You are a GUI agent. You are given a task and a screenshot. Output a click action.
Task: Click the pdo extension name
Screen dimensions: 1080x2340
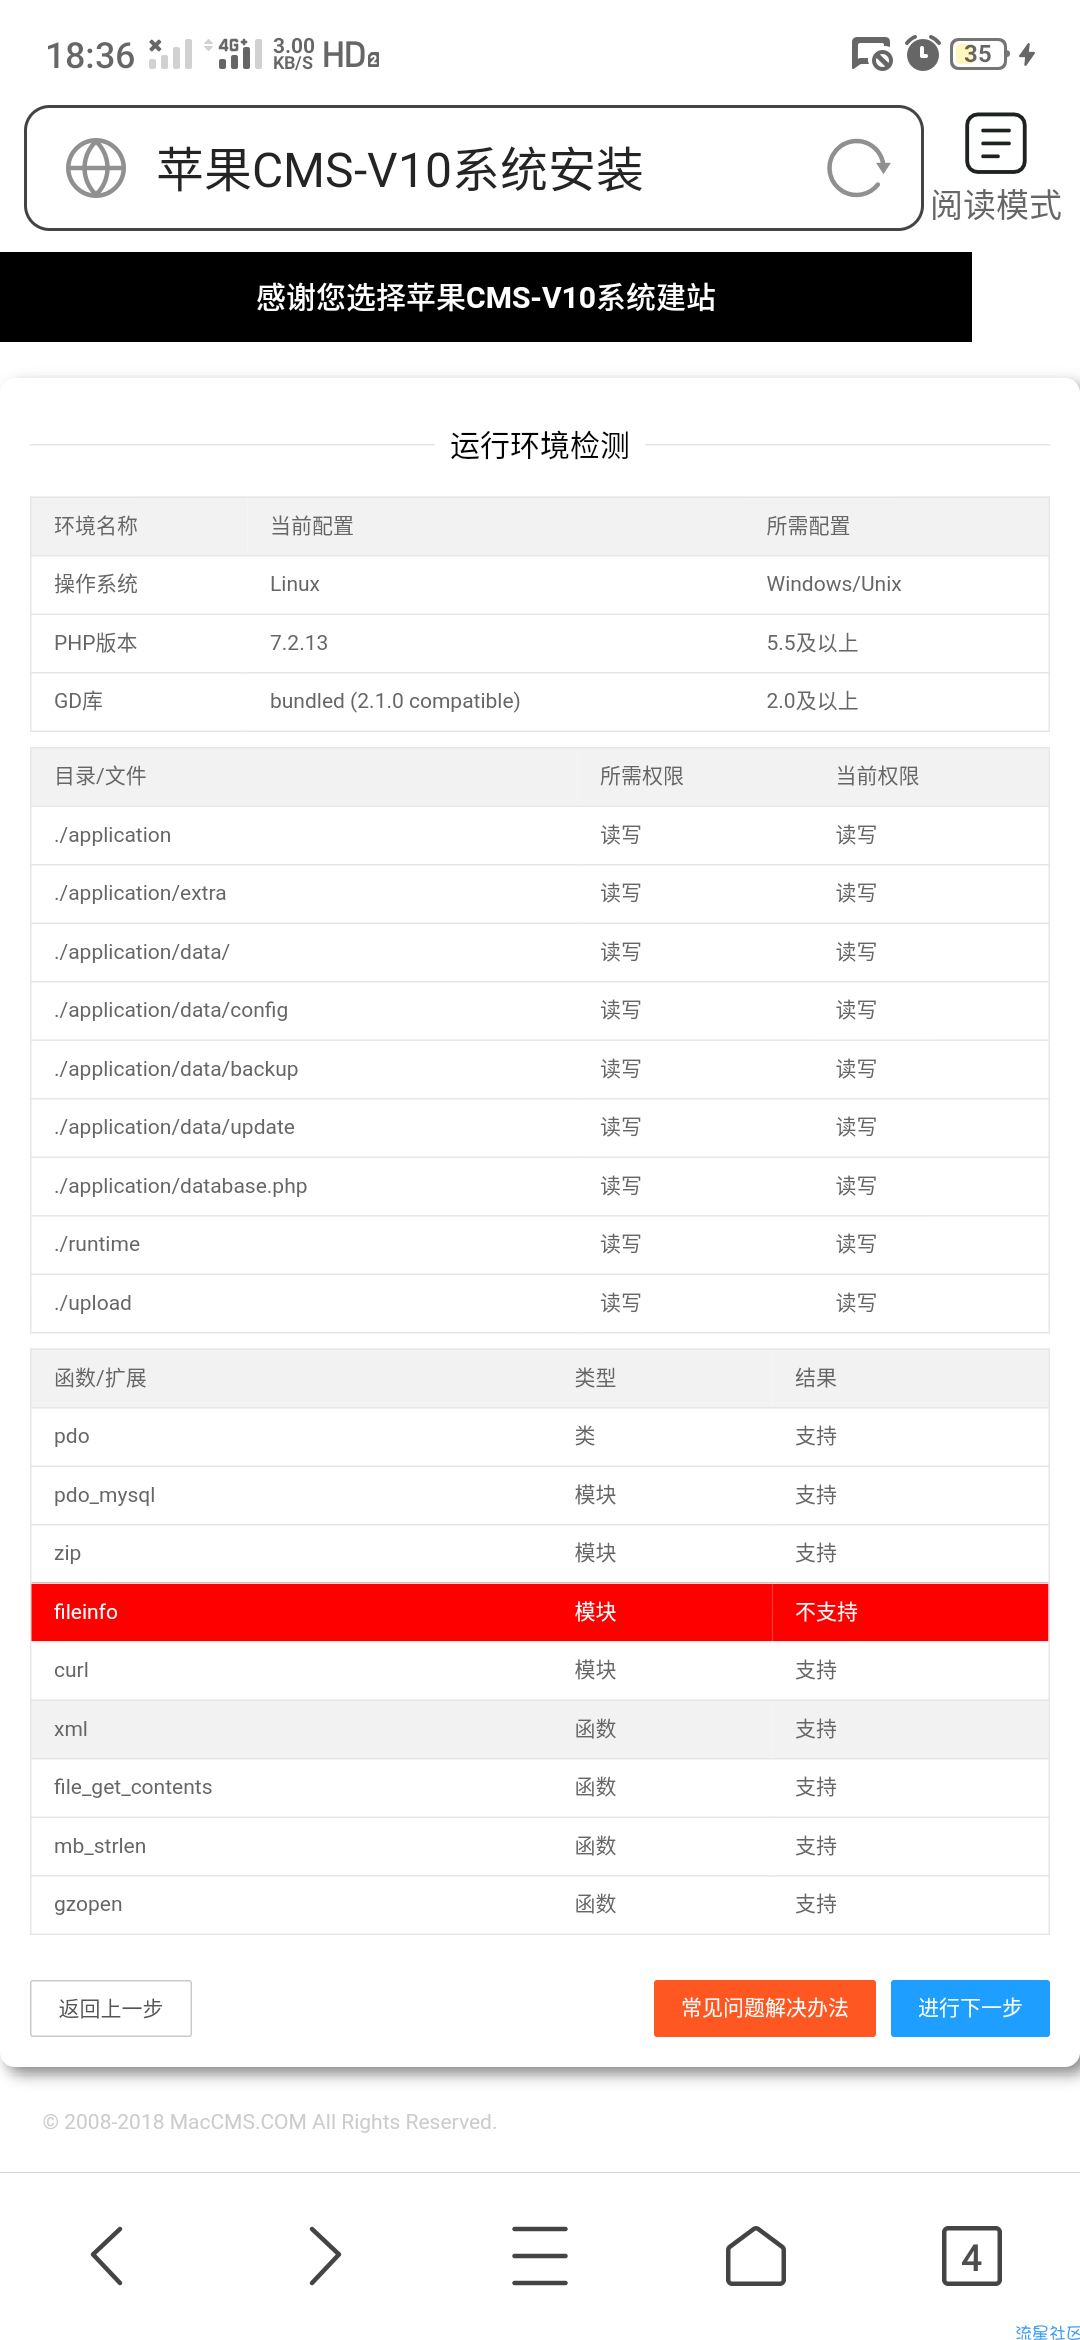pyautogui.click(x=72, y=1436)
